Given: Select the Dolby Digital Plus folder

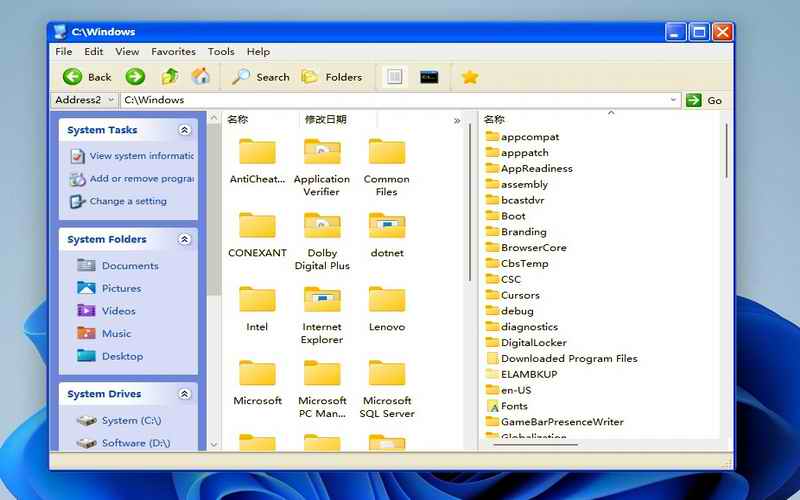Looking at the screenshot, I should pyautogui.click(x=322, y=241).
